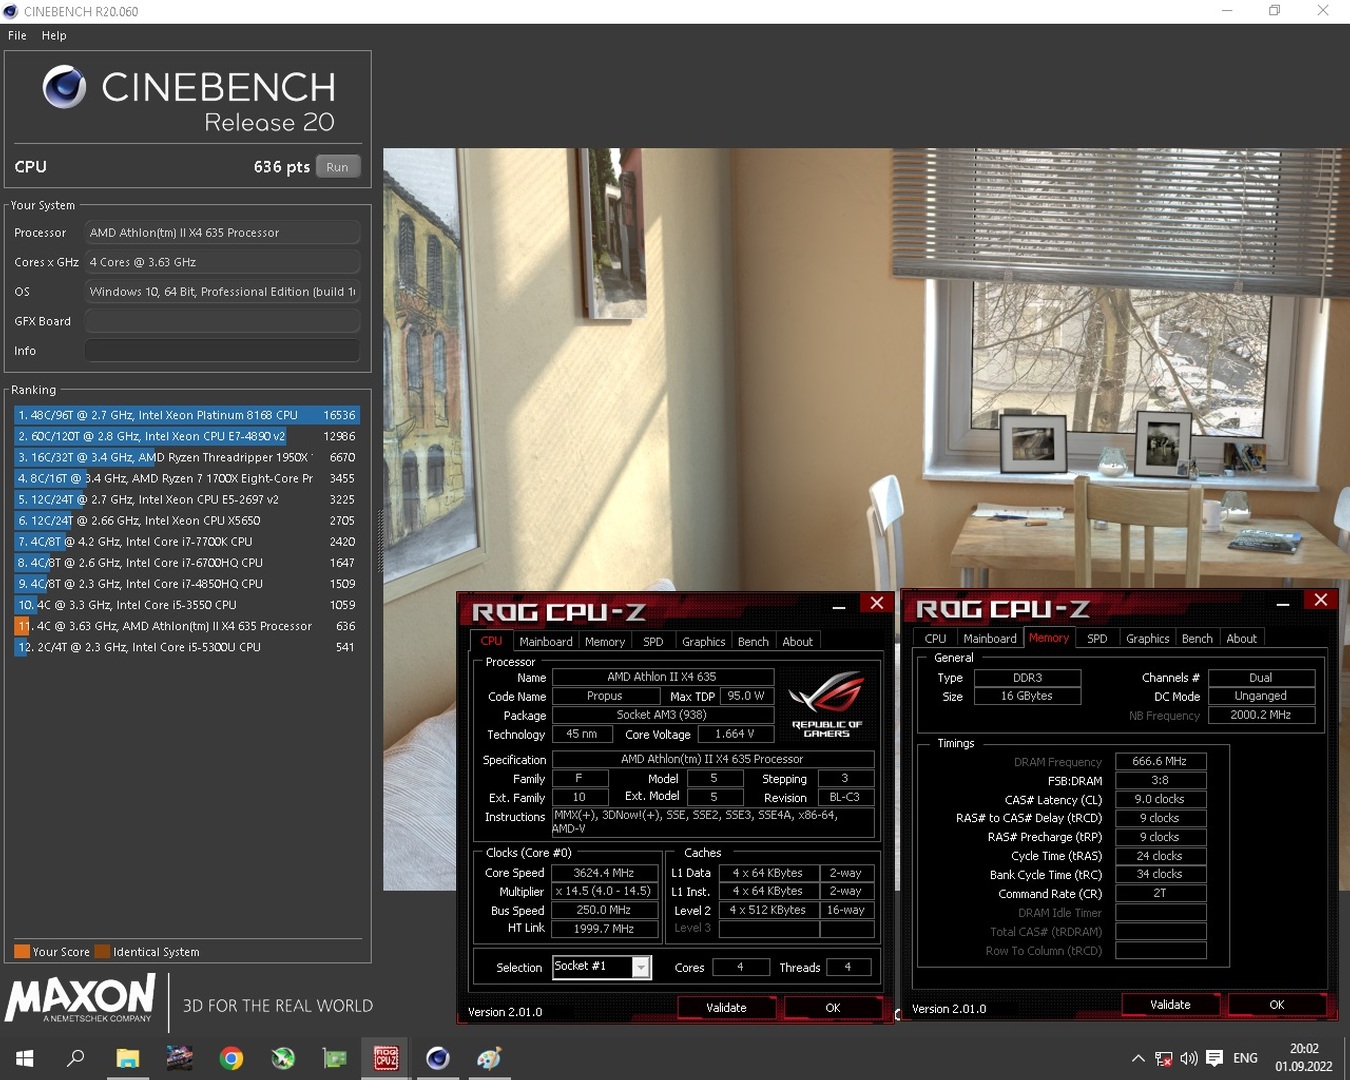Click the MAXON logo at bottom
This screenshot has width=1350, height=1080.
coord(80,998)
